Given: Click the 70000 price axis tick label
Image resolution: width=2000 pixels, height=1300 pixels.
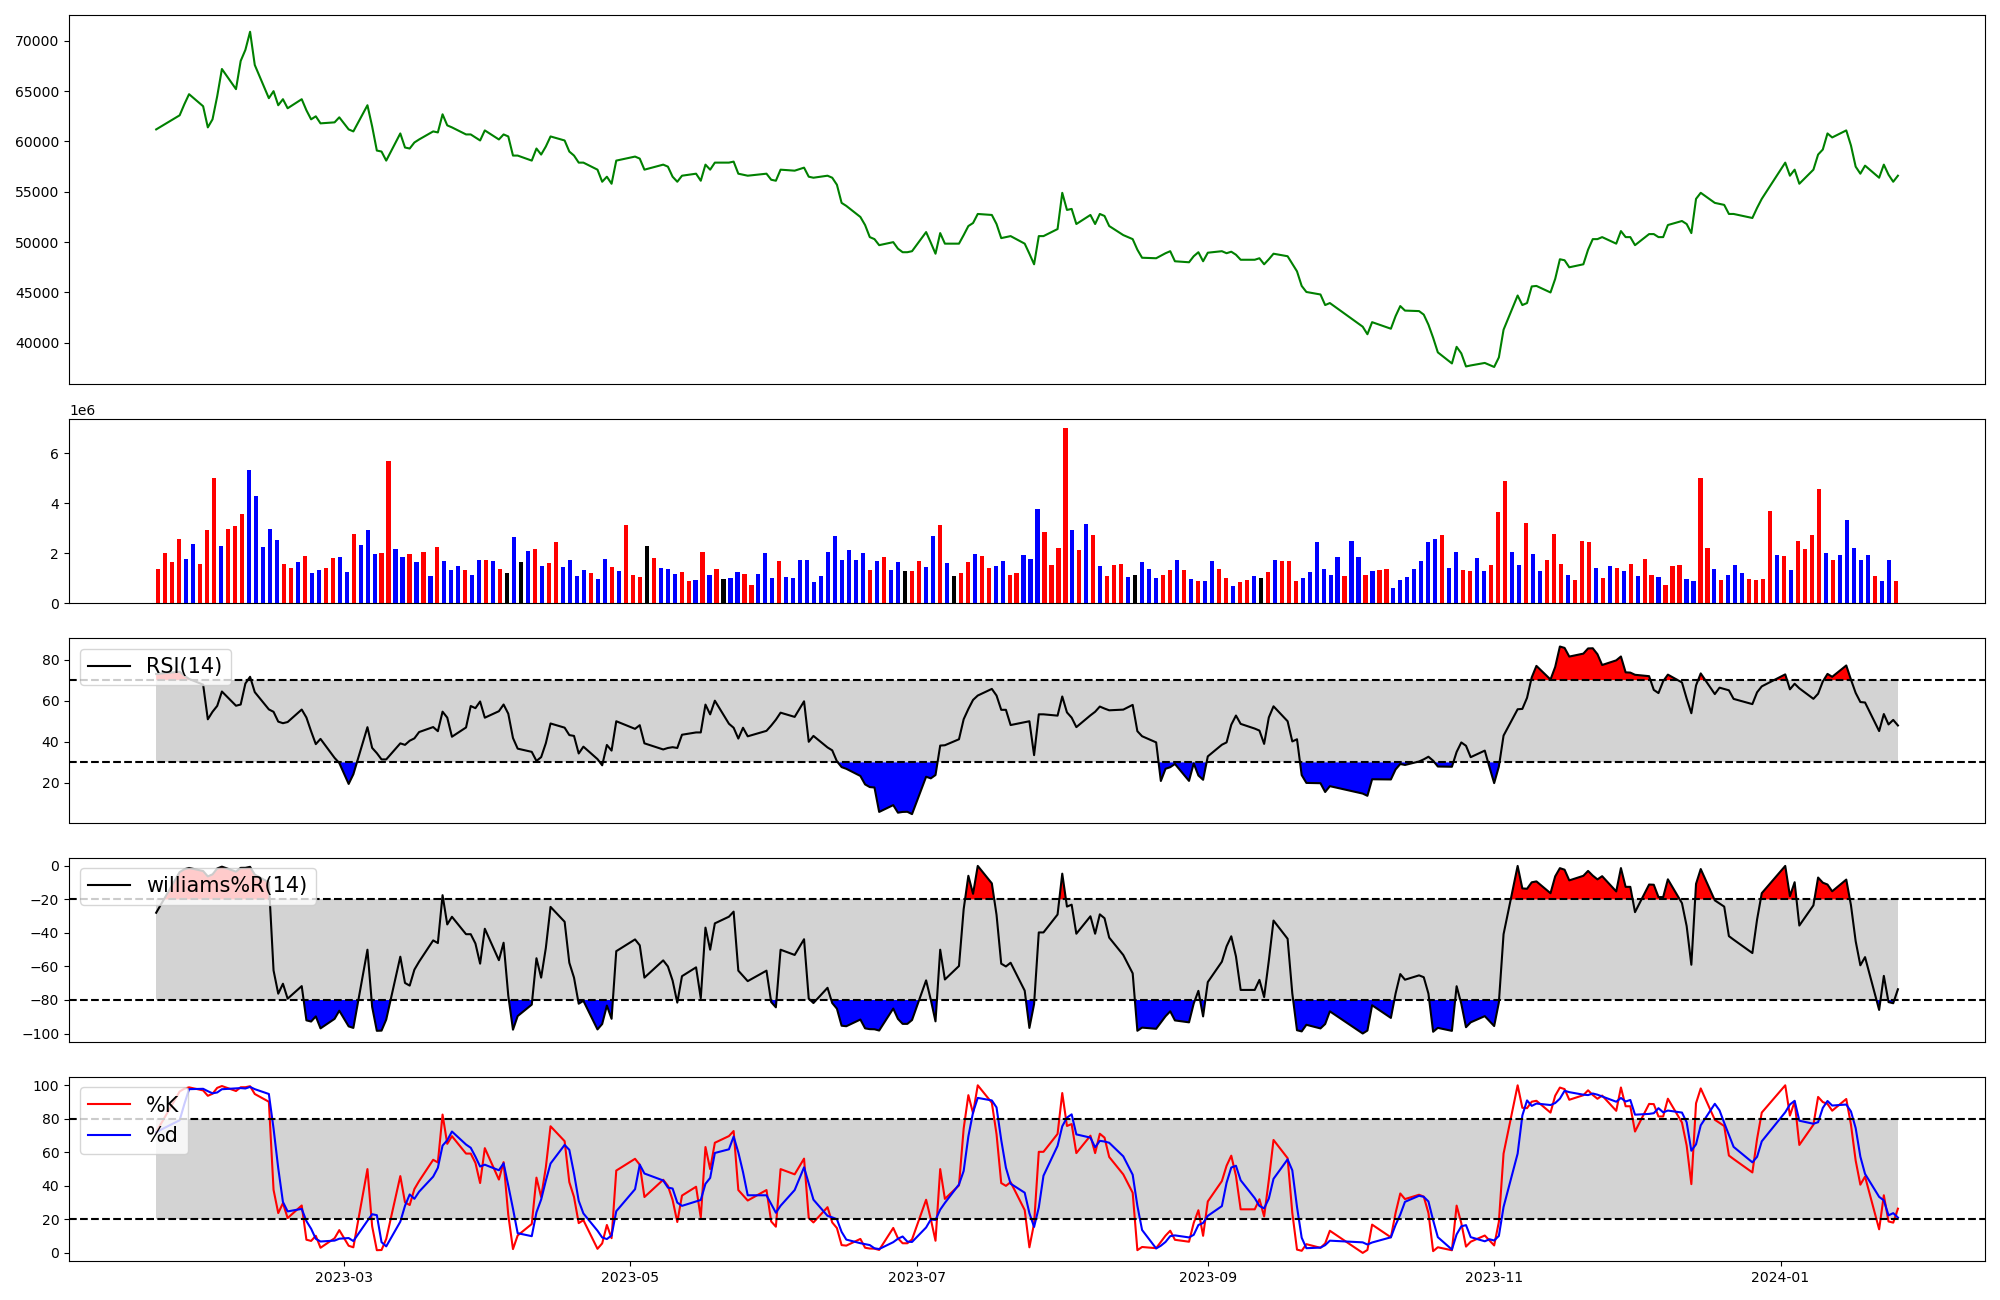Looking at the screenshot, I should pyautogui.click(x=37, y=41).
